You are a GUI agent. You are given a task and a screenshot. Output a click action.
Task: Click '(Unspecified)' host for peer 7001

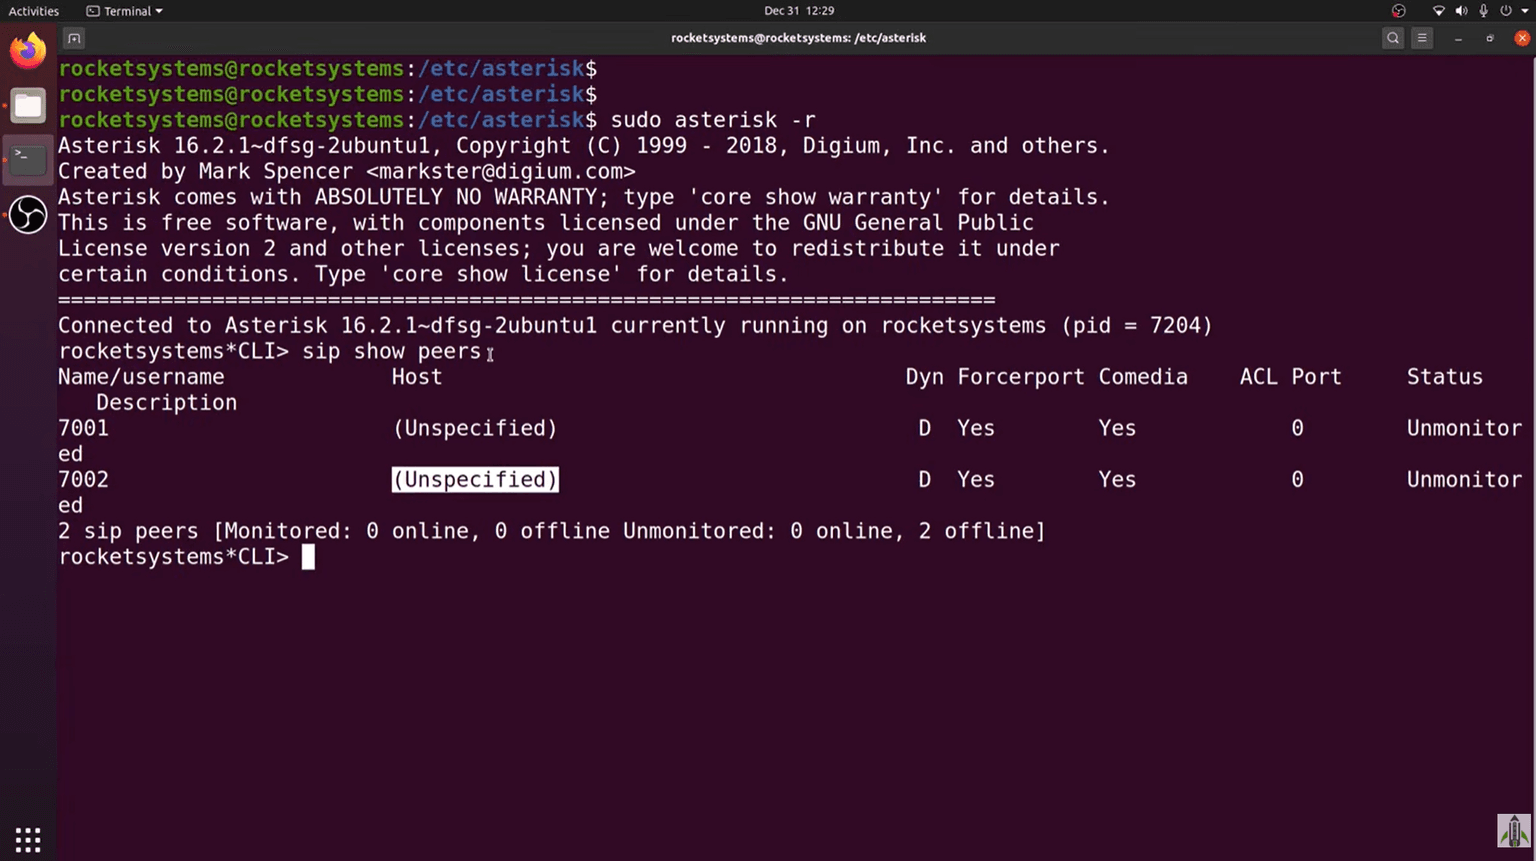point(475,428)
